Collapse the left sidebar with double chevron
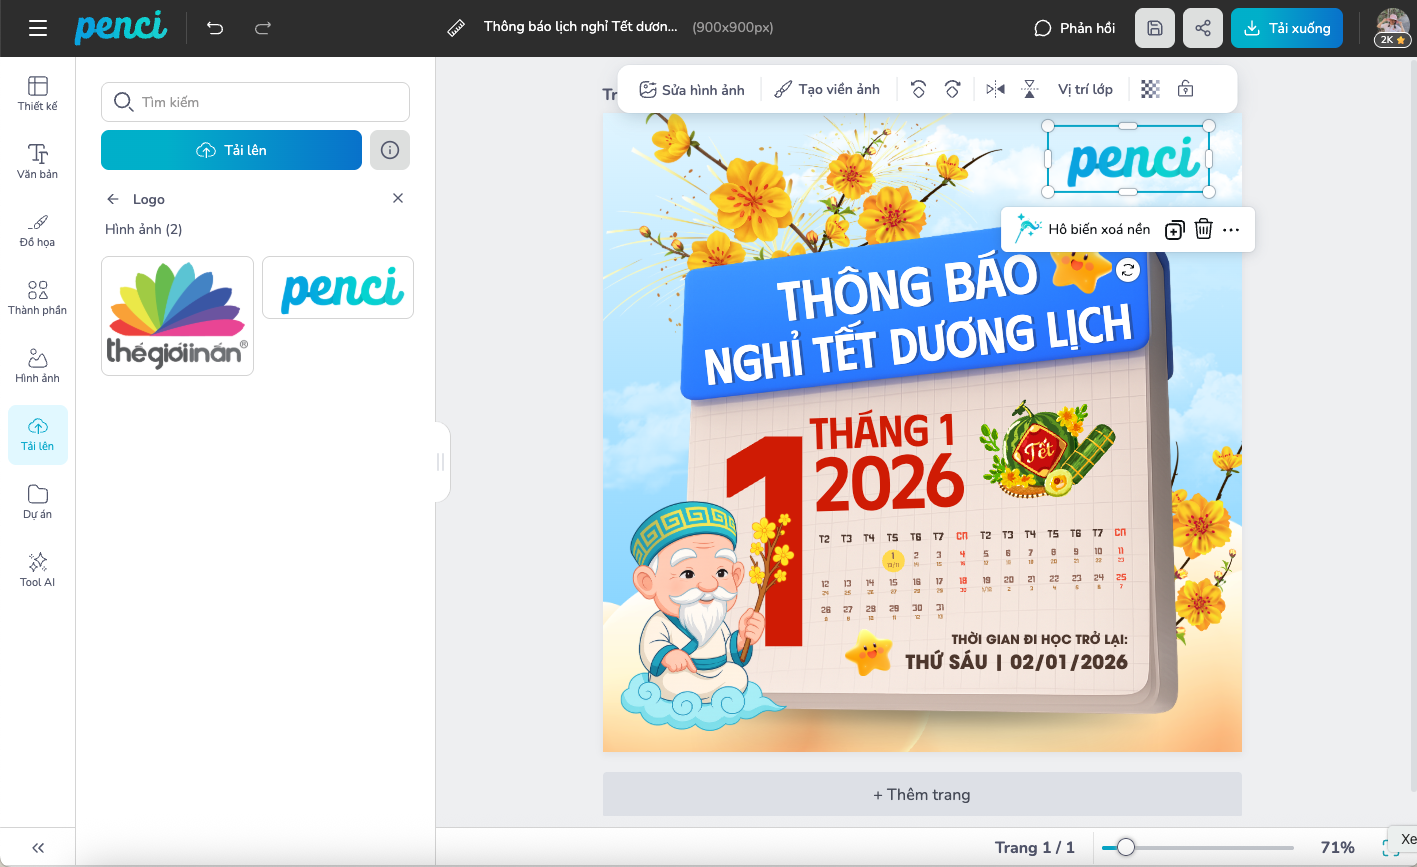 pyautogui.click(x=38, y=848)
